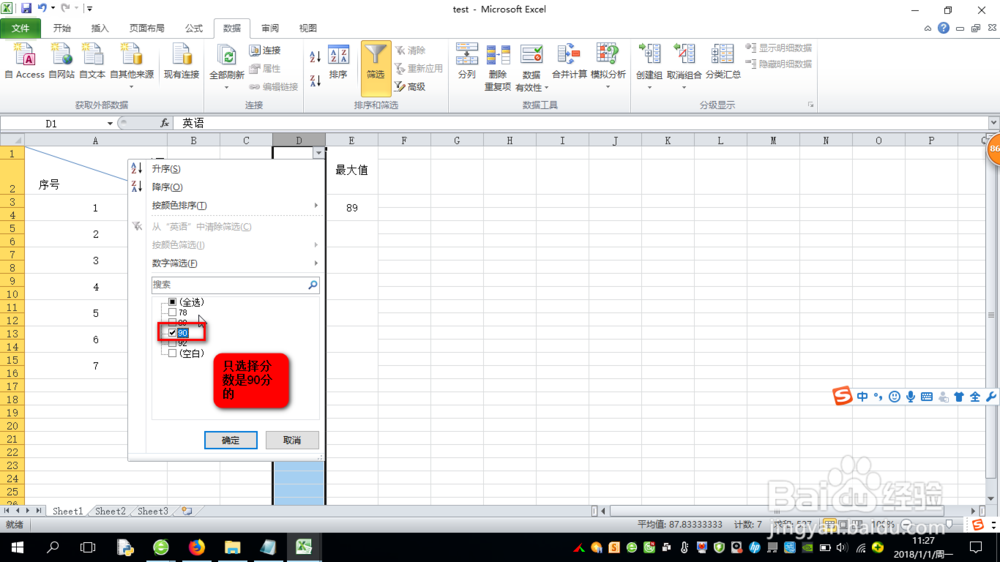The height and width of the screenshot is (562, 1000).
Task: Click 取消组合 ungroup icon
Action: tap(684, 61)
